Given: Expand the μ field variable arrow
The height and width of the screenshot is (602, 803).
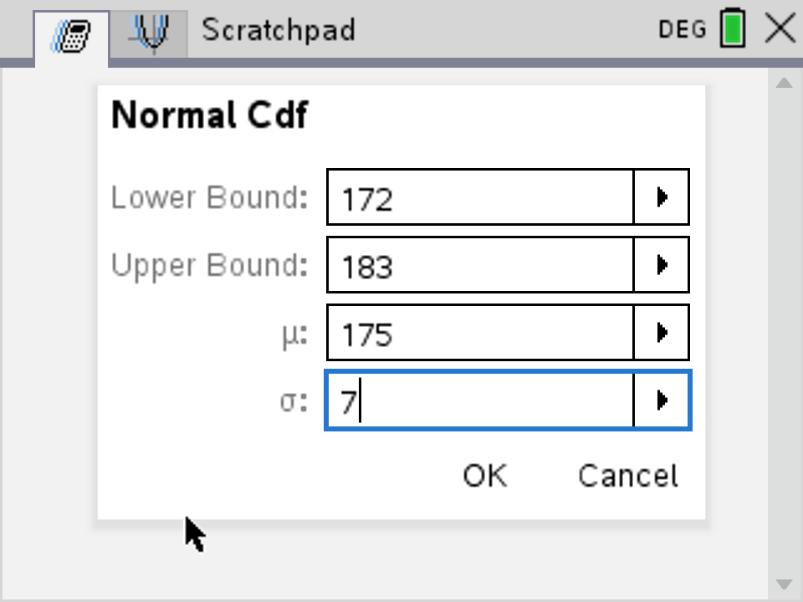Looking at the screenshot, I should click(x=661, y=332).
